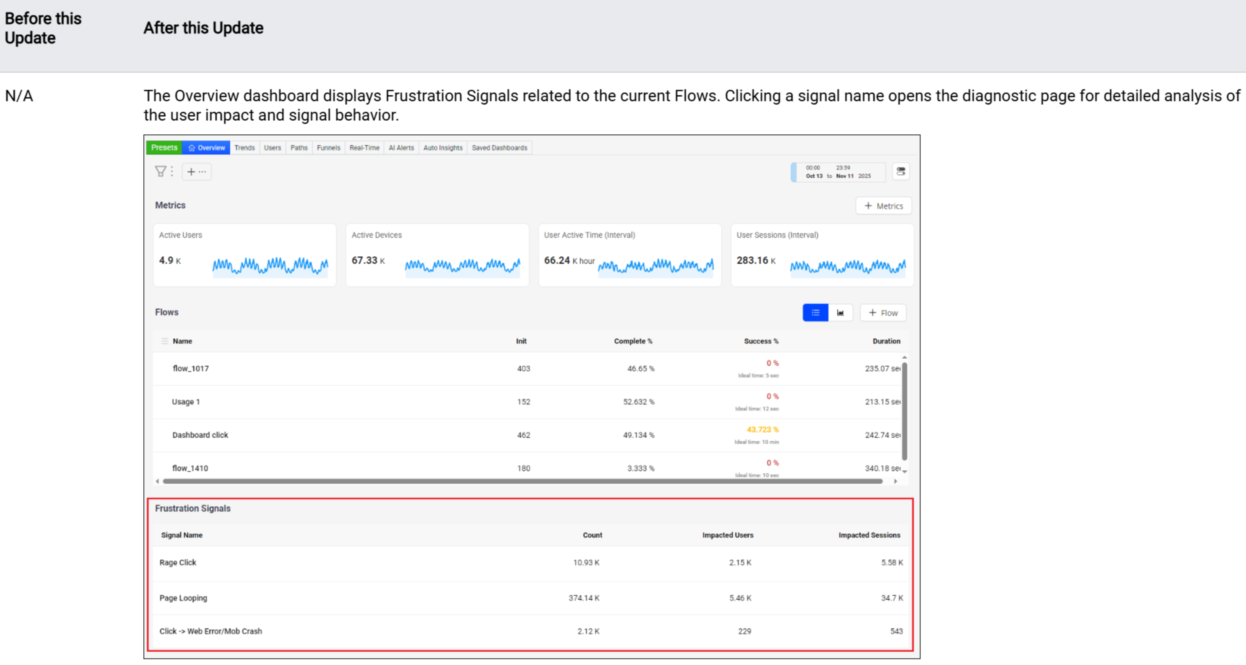Open the date range picker

point(839,171)
